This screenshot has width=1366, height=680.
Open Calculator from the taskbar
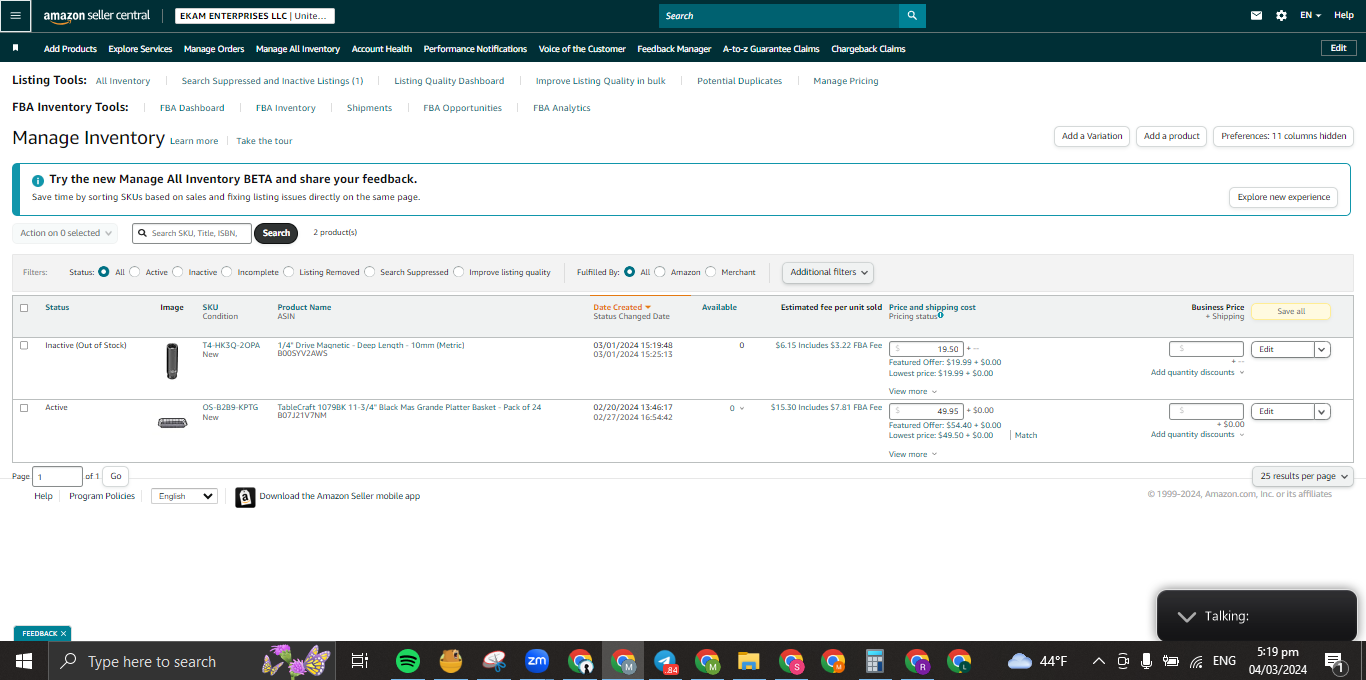point(875,661)
